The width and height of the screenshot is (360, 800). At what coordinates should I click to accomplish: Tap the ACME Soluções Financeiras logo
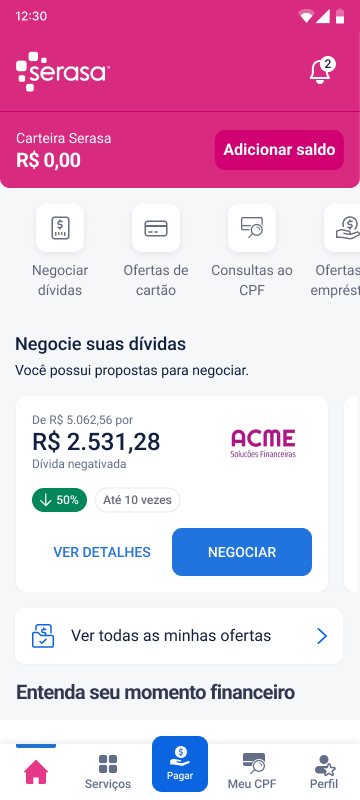point(263,443)
